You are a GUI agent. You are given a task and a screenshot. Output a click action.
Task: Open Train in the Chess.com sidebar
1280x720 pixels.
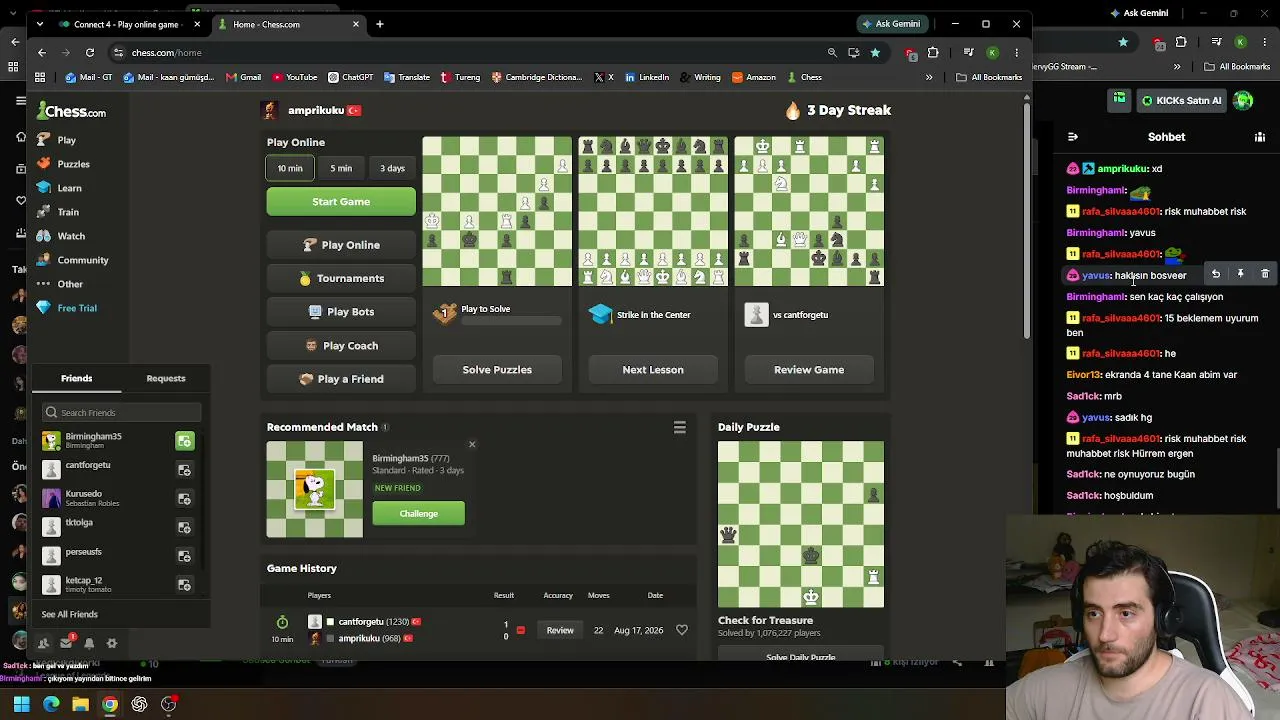[57, 212]
